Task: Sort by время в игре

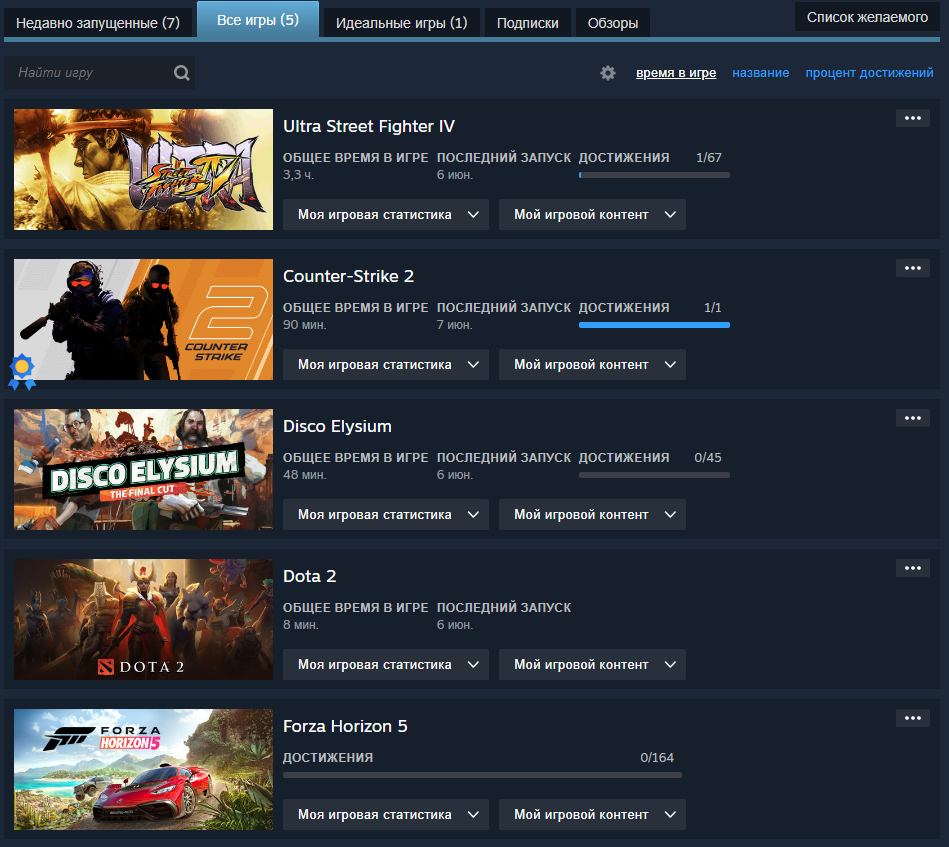Action: pos(676,73)
